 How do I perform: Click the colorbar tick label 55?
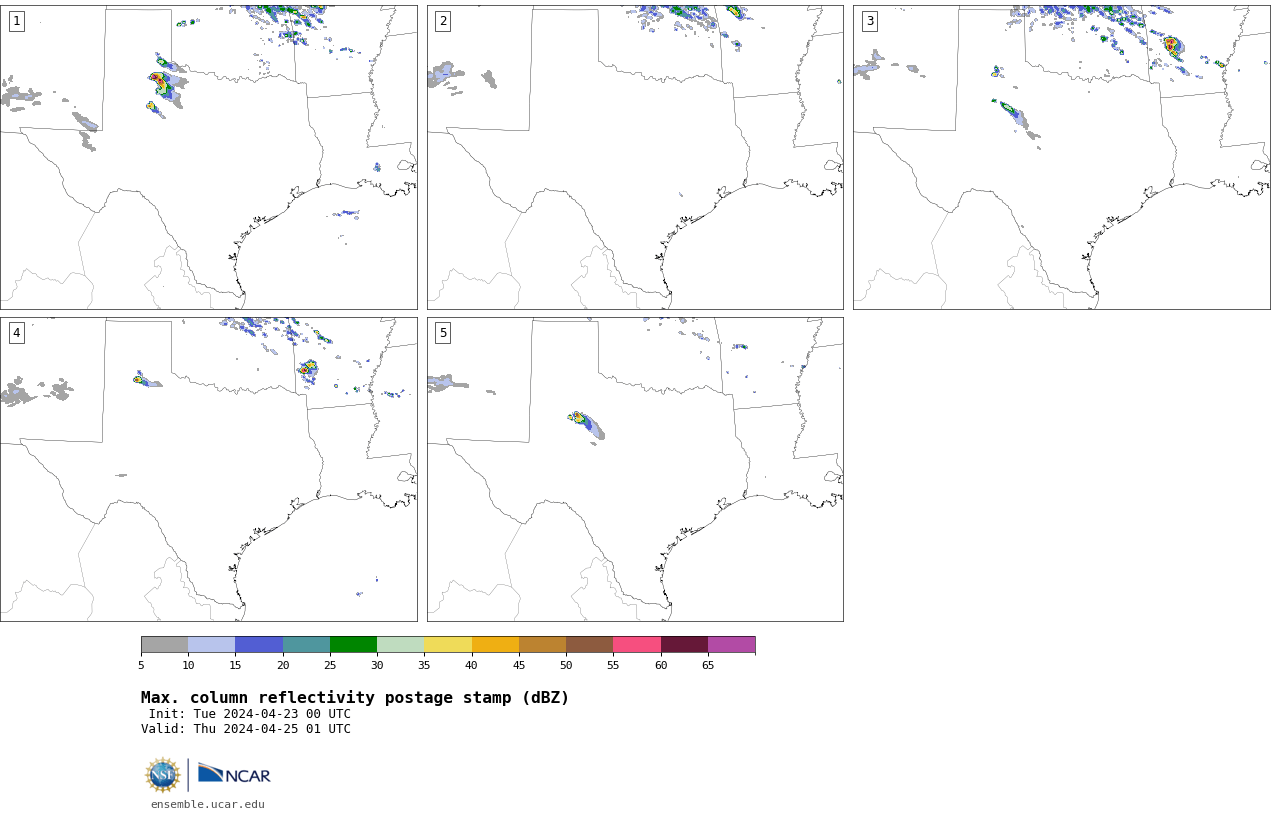pyautogui.click(x=613, y=666)
